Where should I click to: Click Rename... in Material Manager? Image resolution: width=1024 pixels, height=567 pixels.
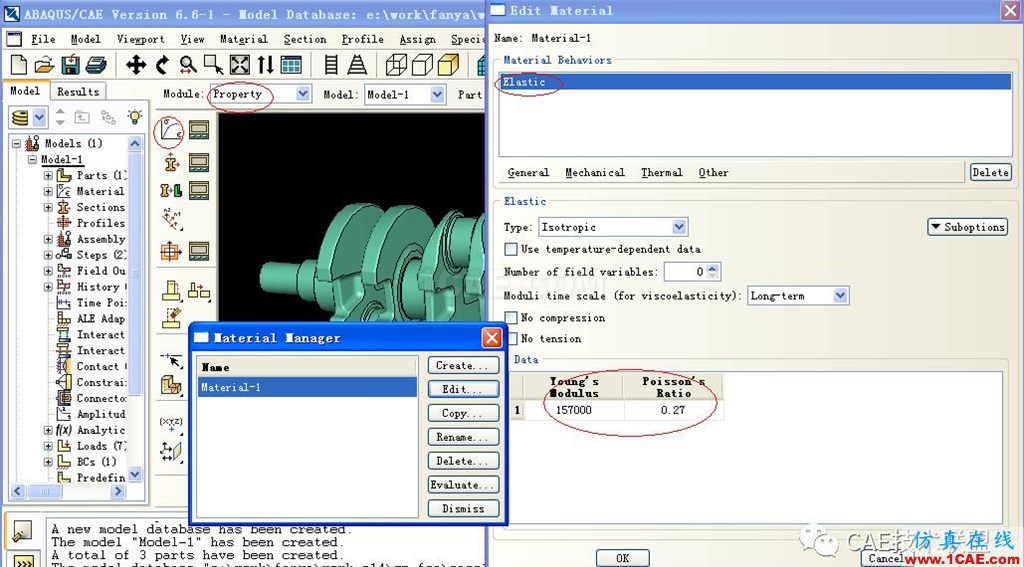coord(464,437)
